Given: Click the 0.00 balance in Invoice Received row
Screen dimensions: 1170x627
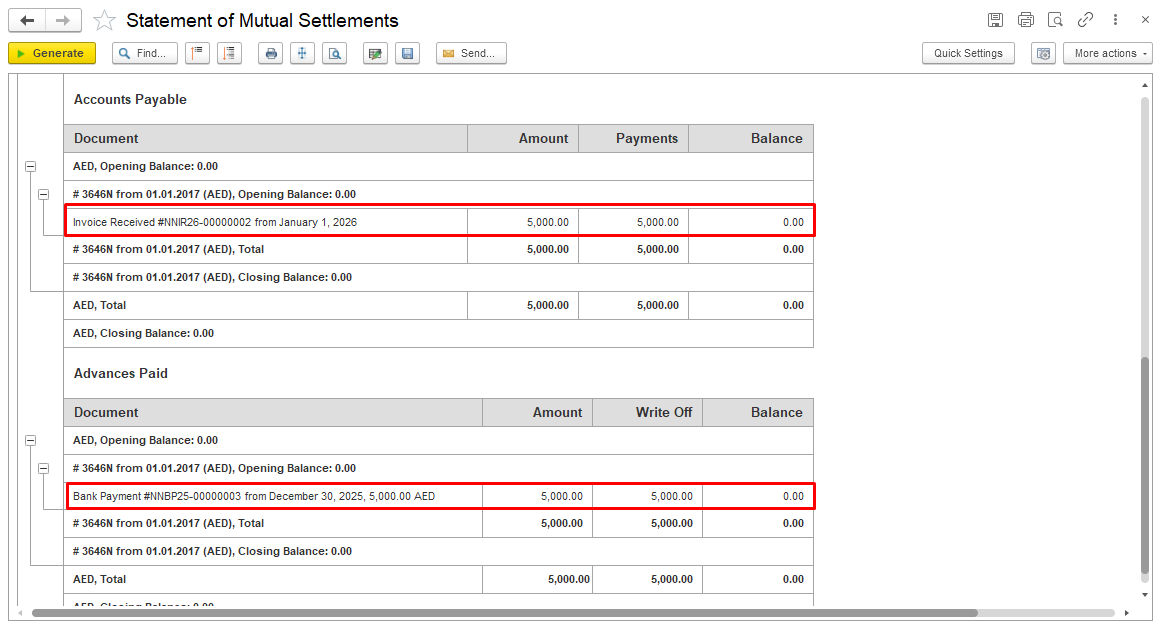Looking at the screenshot, I should [793, 222].
